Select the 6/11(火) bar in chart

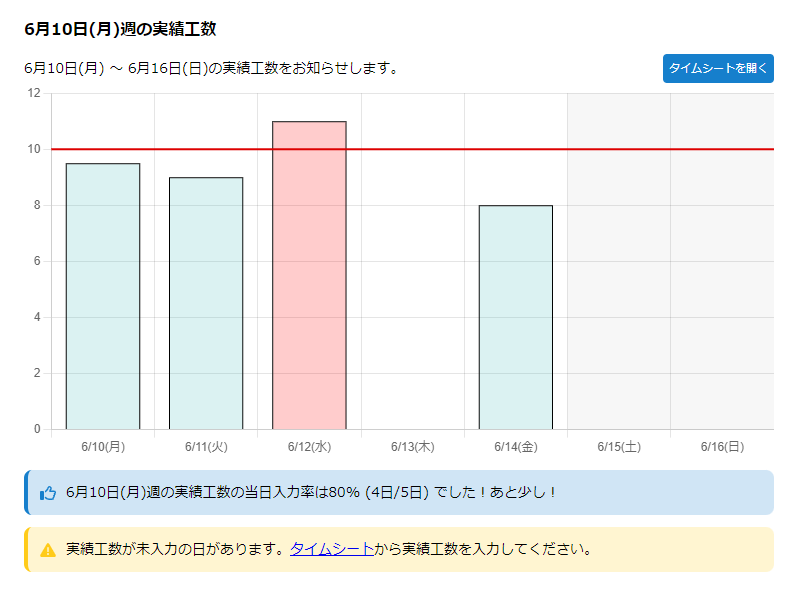[206, 303]
